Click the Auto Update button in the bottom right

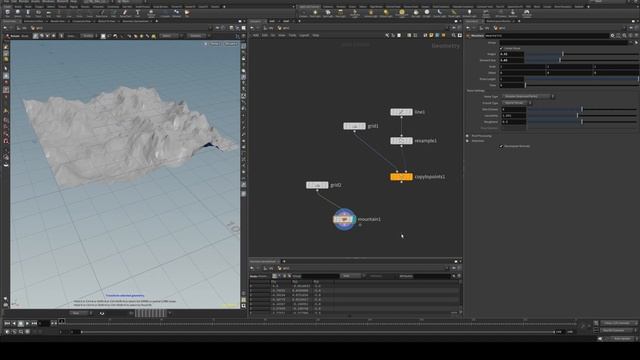coord(622,338)
